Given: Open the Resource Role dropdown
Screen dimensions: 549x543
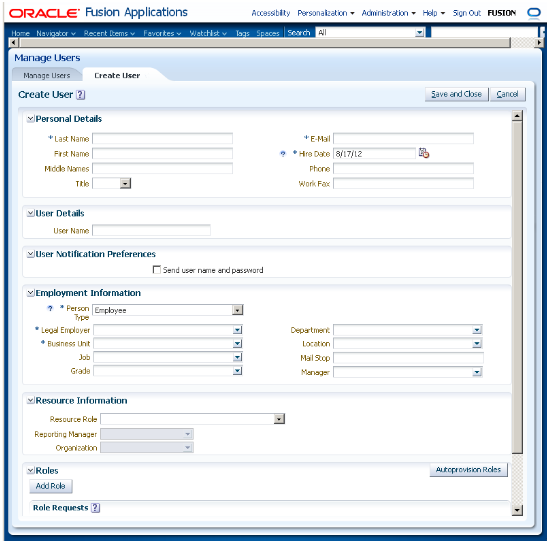Looking at the screenshot, I should click(279, 419).
